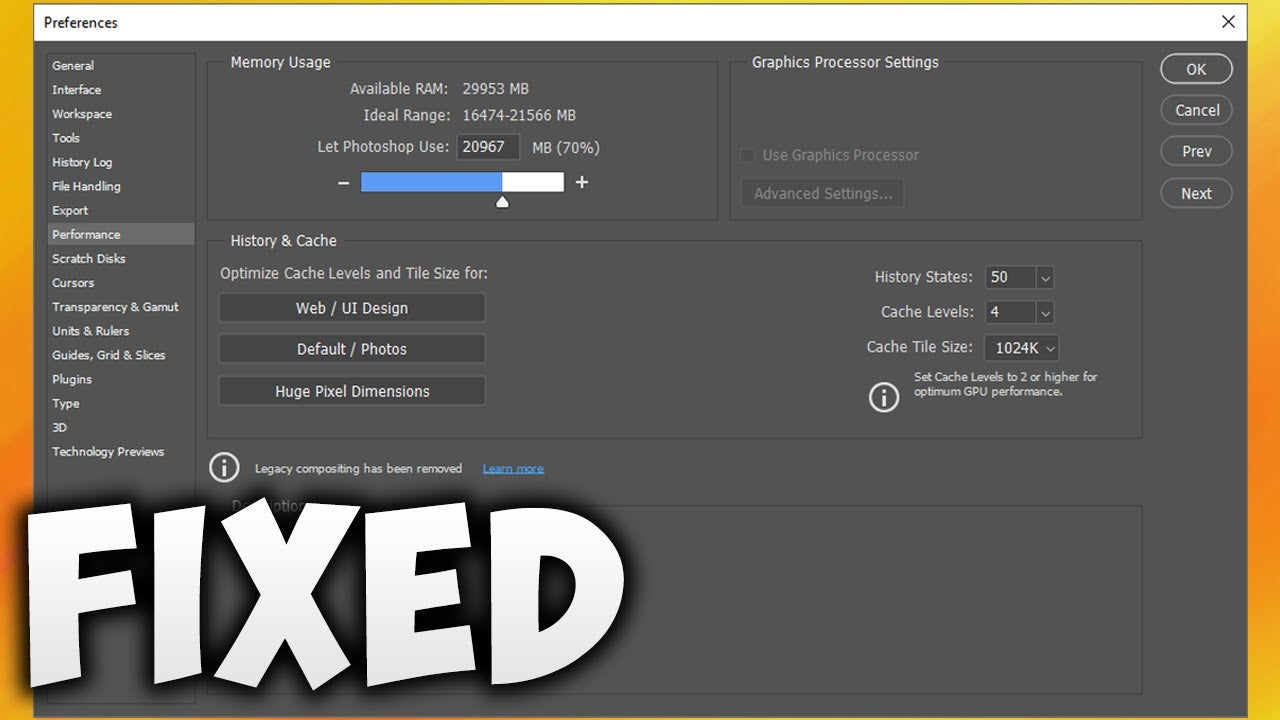The image size is (1280, 720).
Task: Click the memory usage slider handle
Action: (x=502, y=202)
